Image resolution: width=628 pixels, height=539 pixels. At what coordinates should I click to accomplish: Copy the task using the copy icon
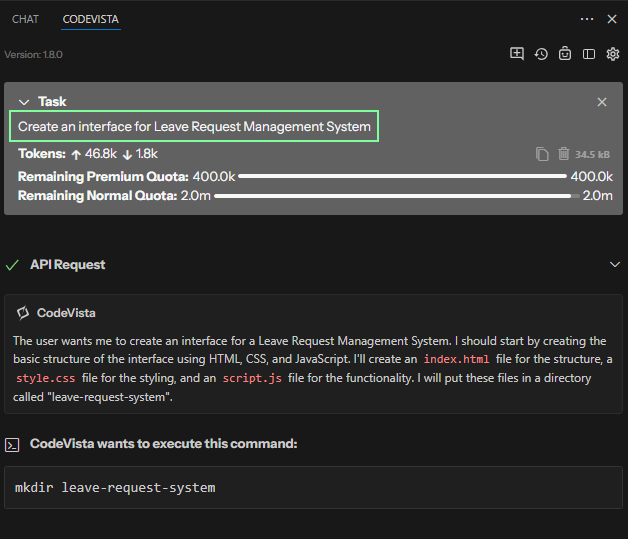[x=542, y=154]
